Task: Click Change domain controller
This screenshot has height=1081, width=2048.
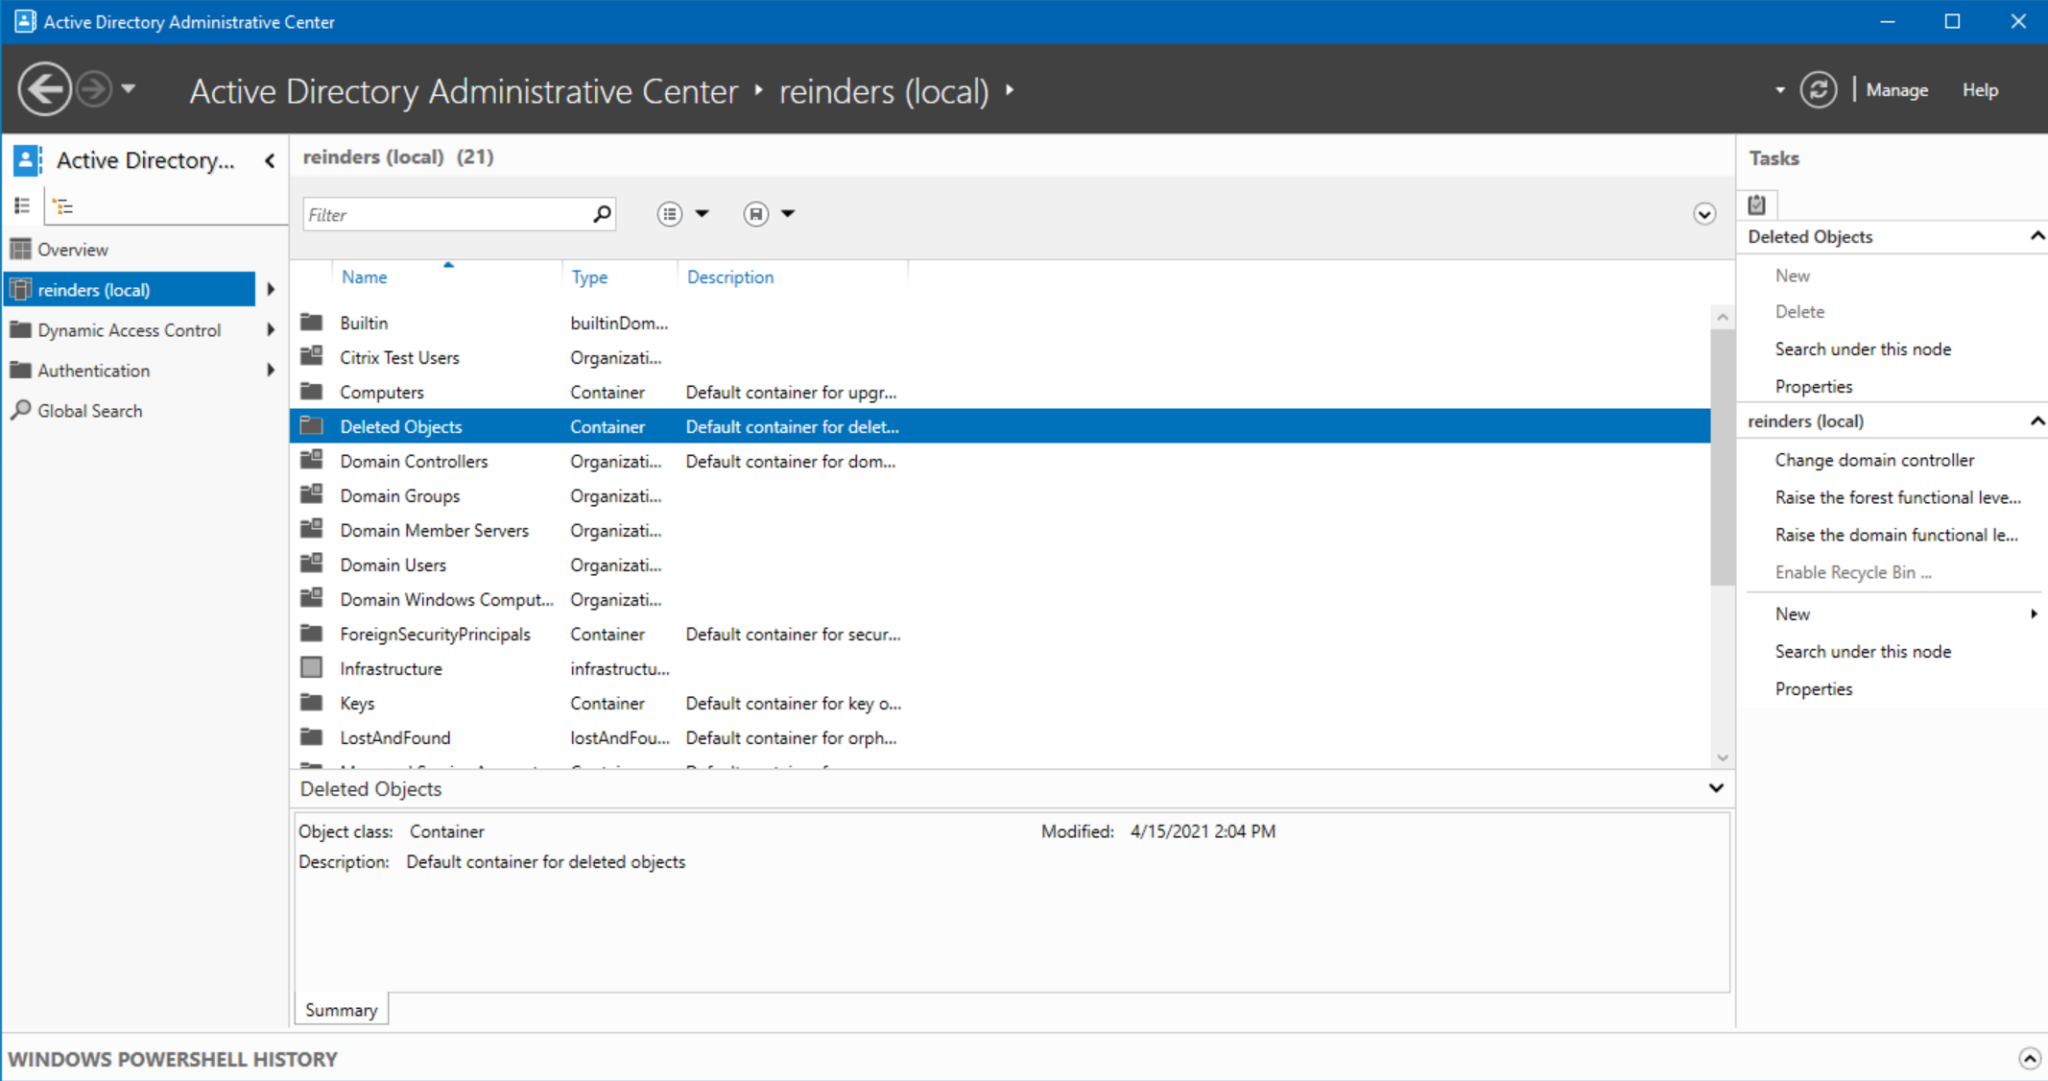Action: point(1875,459)
